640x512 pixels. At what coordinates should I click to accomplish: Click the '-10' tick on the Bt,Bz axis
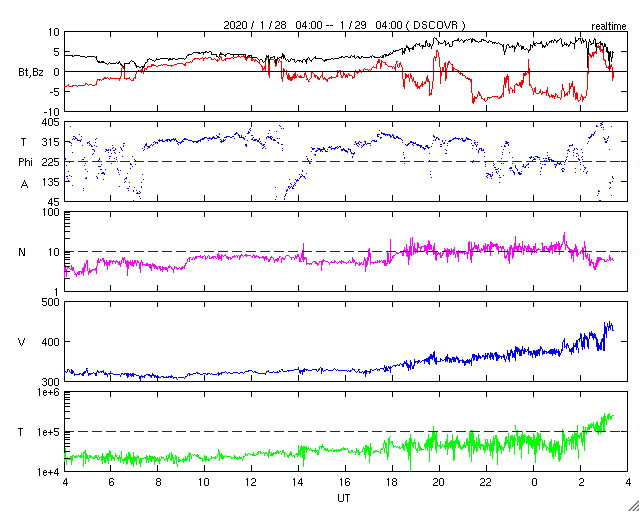coord(51,111)
